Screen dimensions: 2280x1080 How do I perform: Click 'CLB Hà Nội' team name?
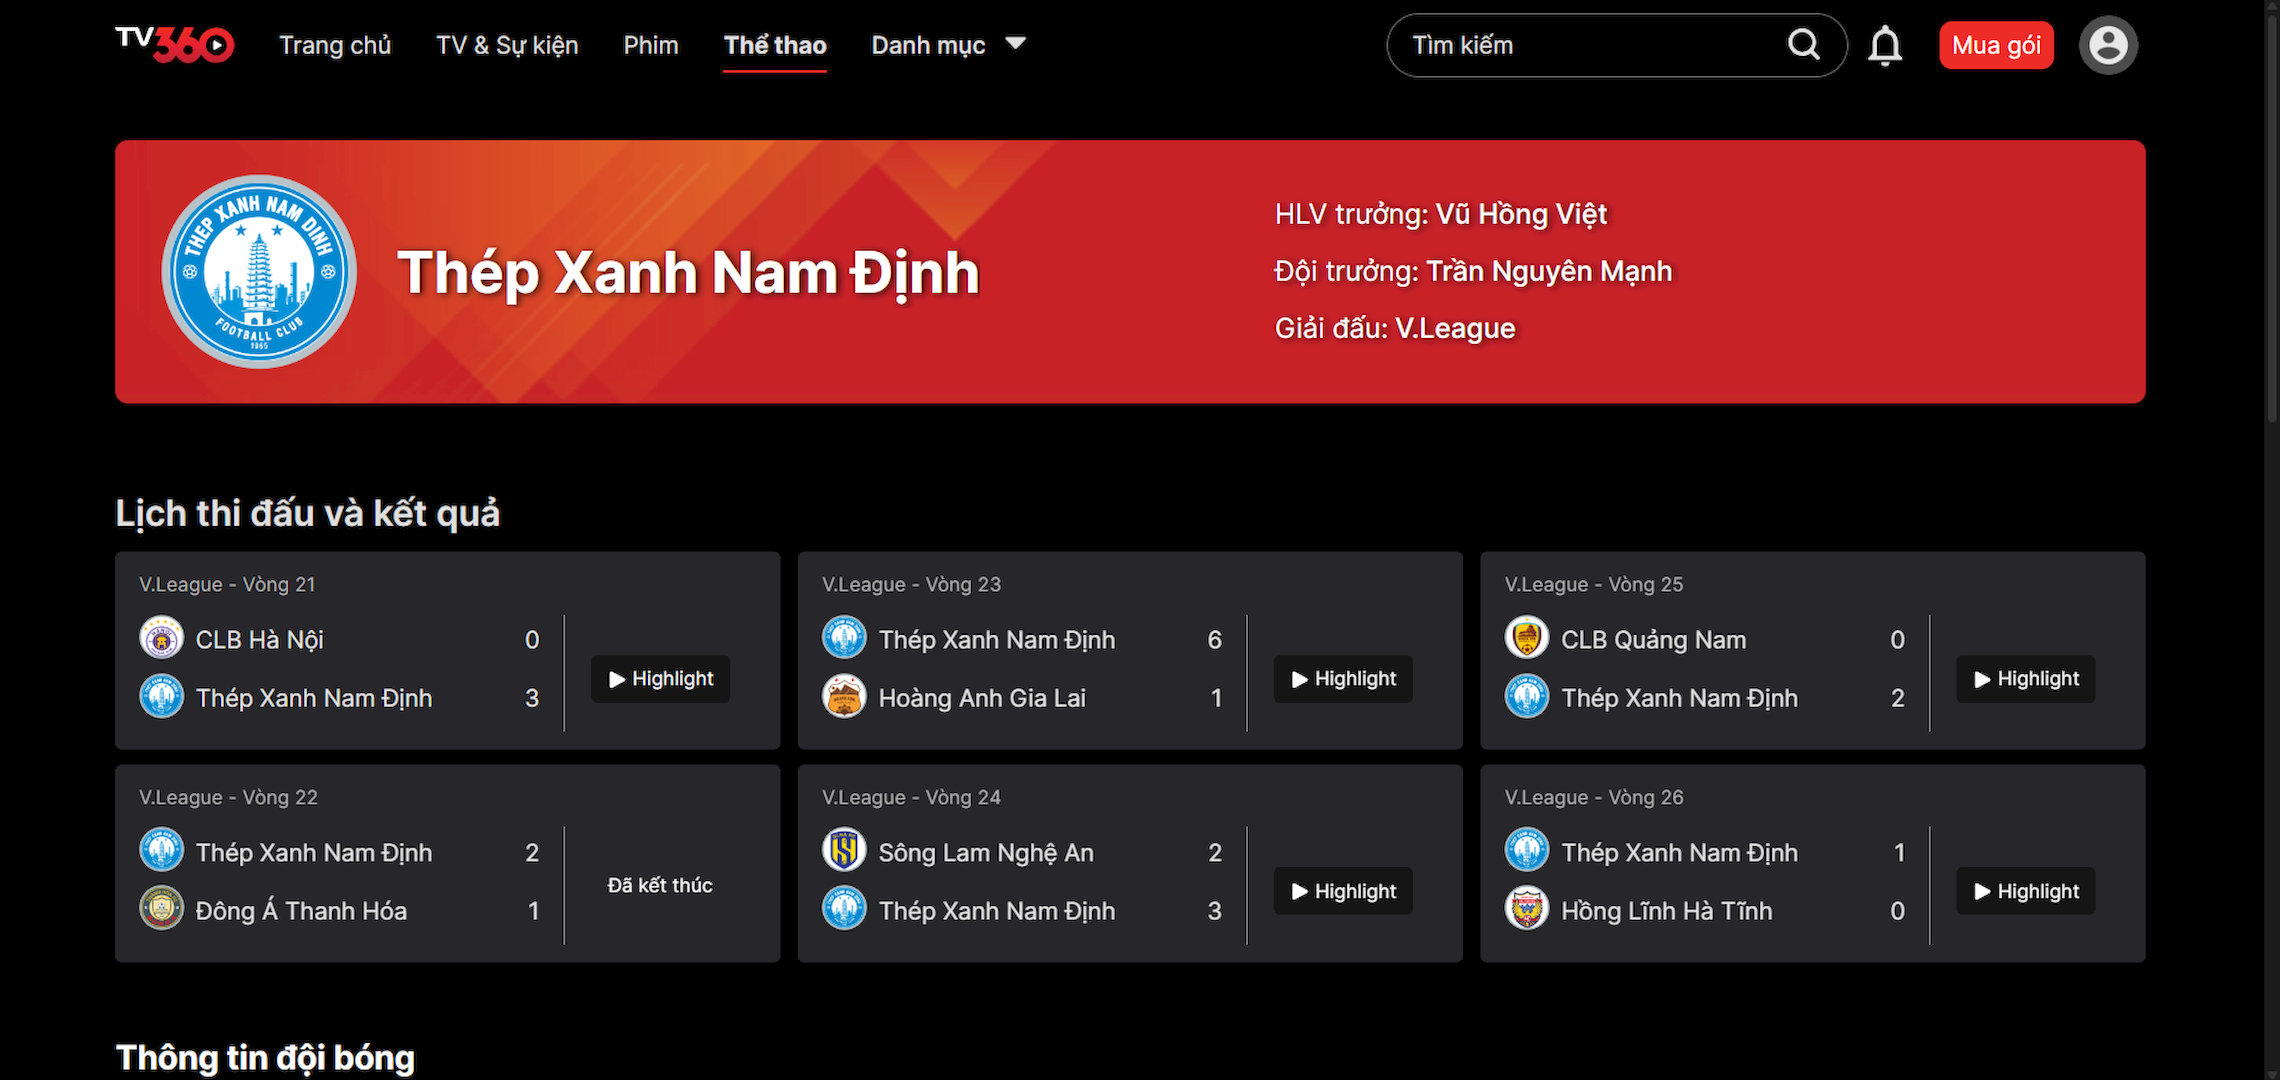coord(260,640)
